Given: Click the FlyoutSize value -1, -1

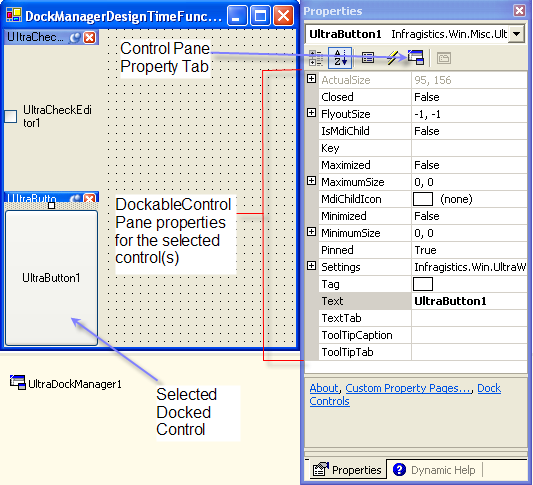Looking at the screenshot, I should tap(427, 114).
